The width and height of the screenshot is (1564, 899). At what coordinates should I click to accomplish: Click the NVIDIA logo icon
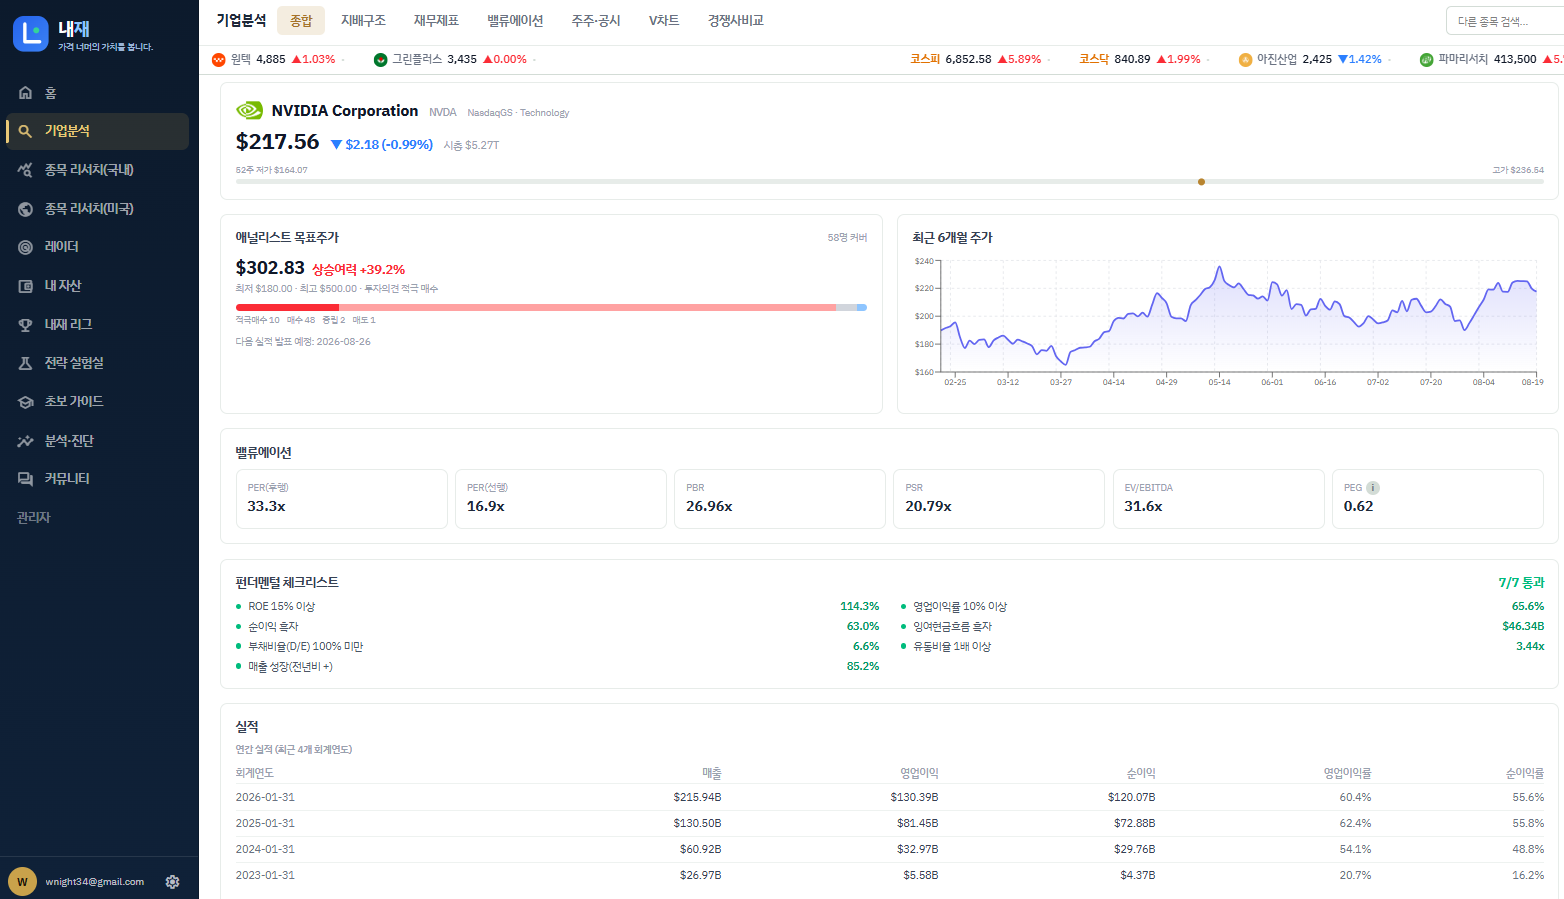(249, 111)
